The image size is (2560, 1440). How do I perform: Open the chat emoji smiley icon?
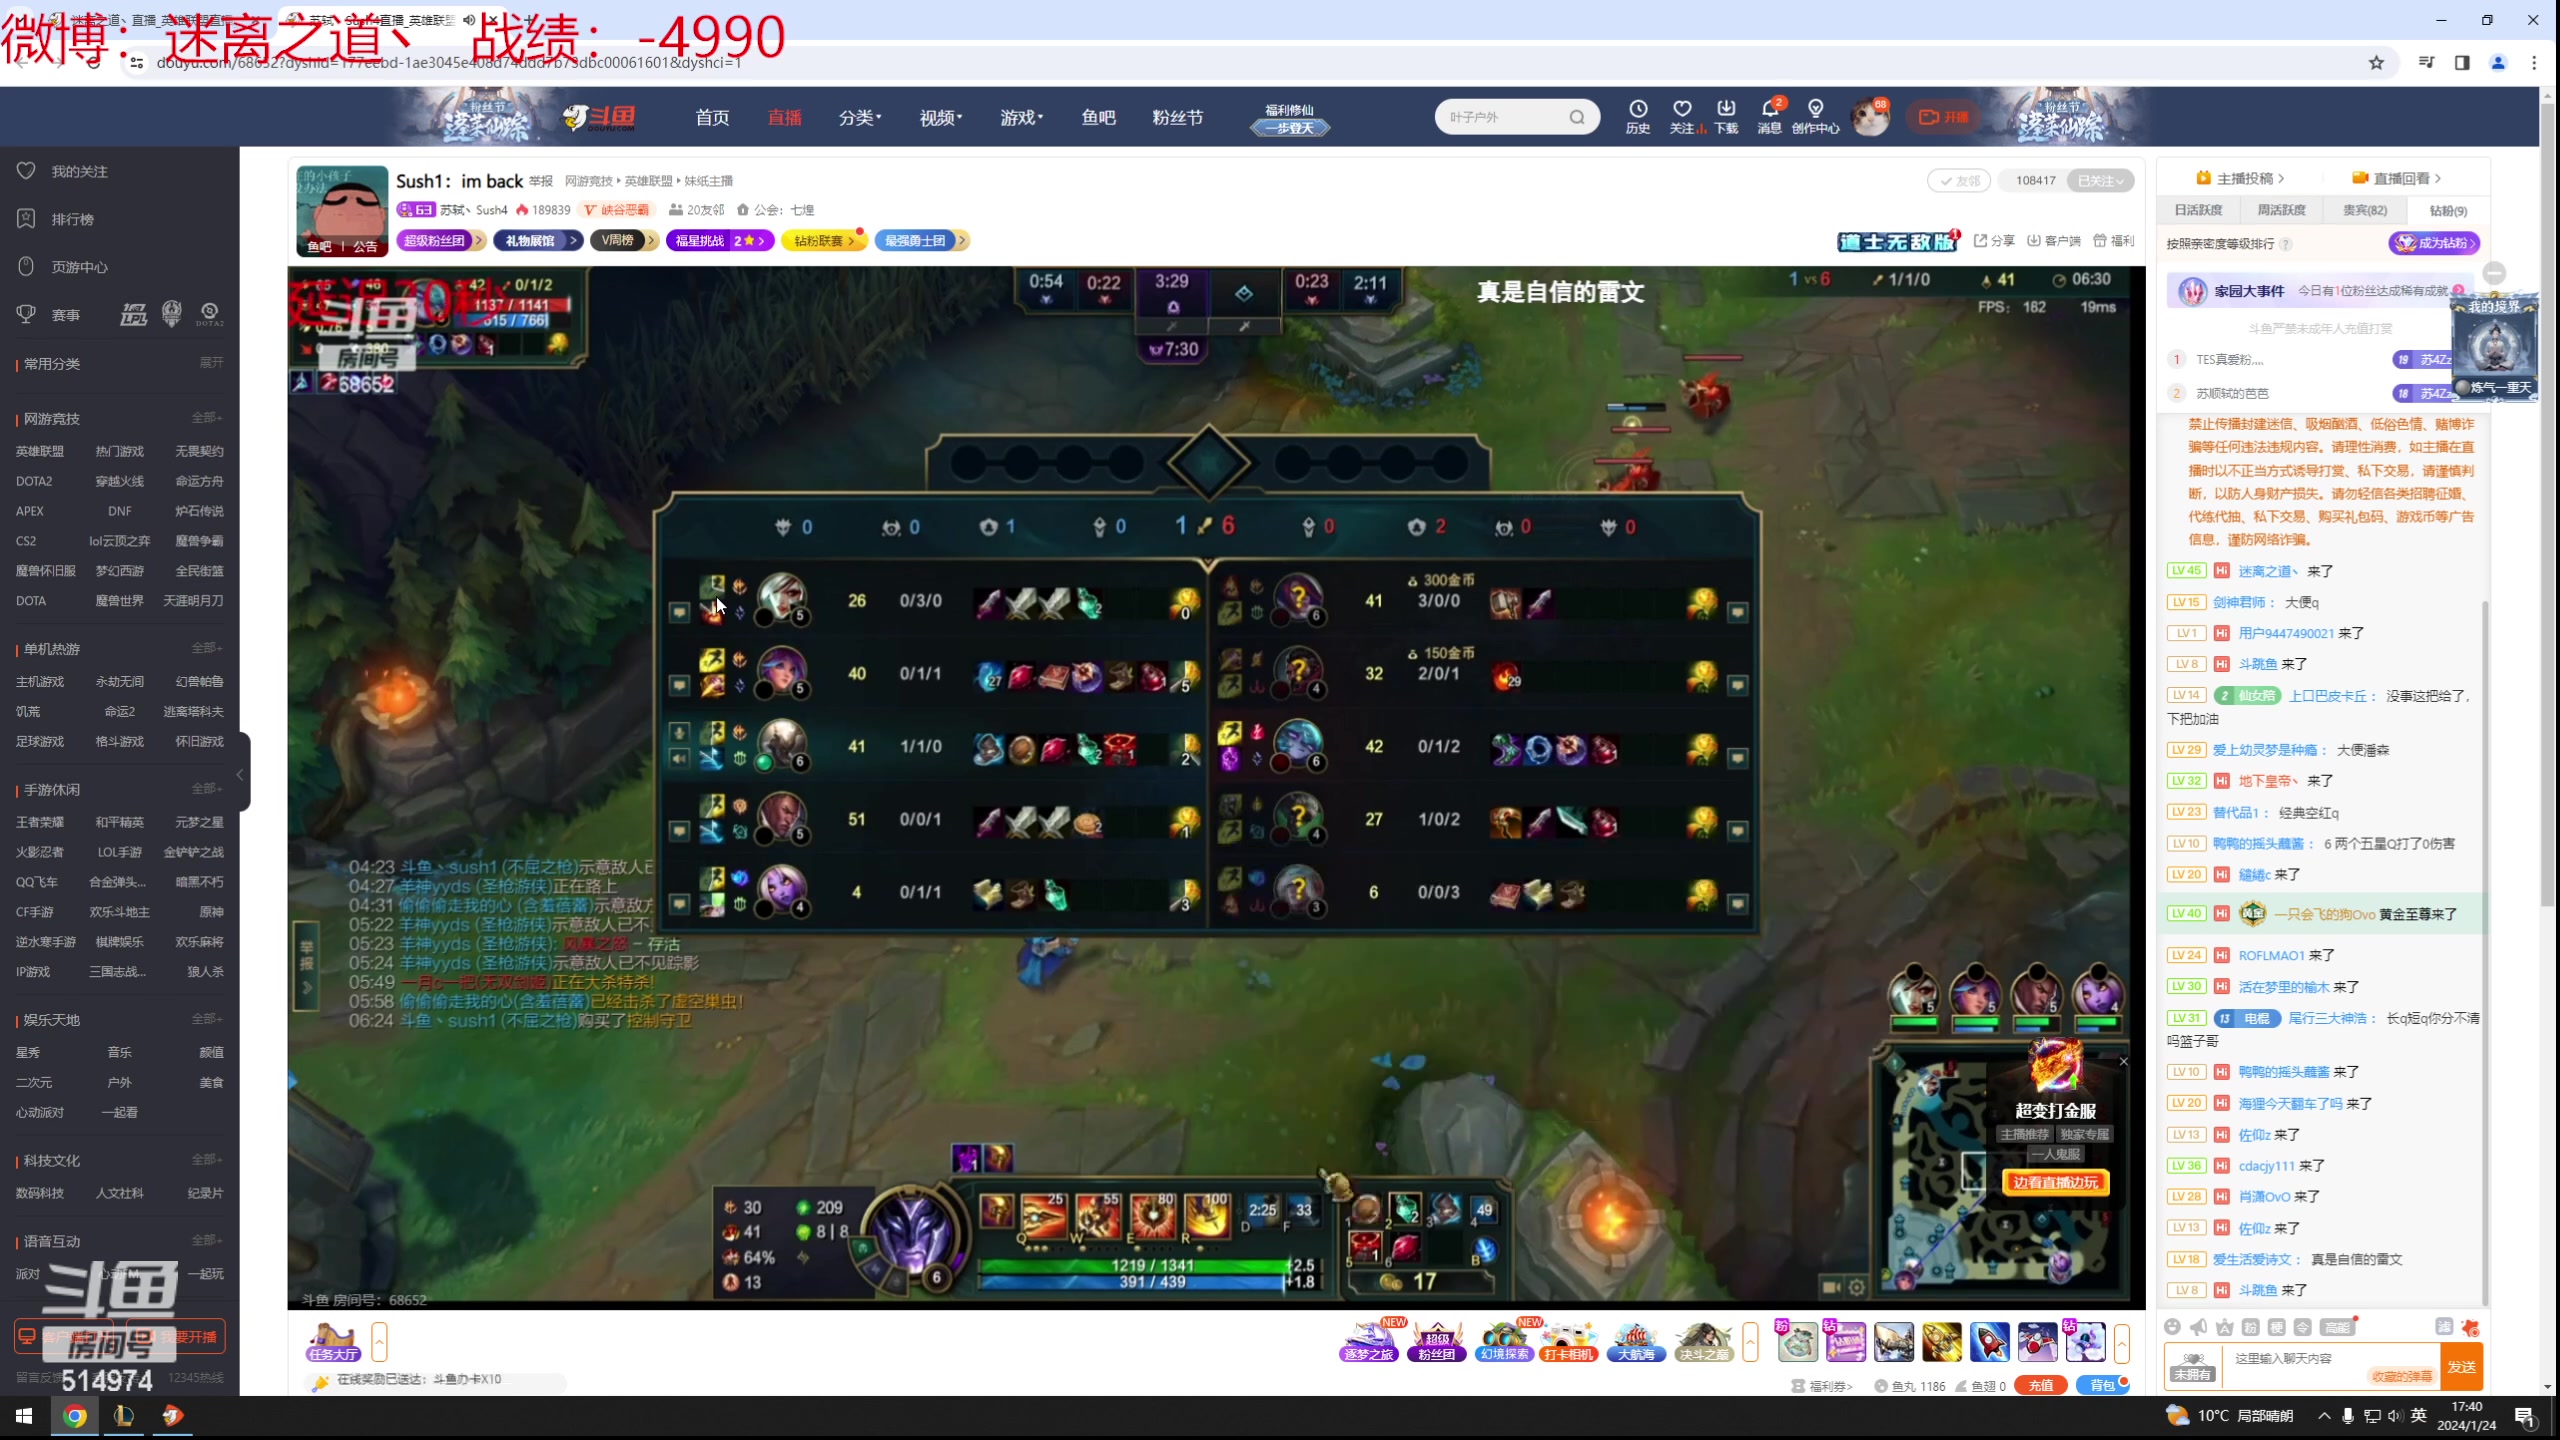2172,1327
